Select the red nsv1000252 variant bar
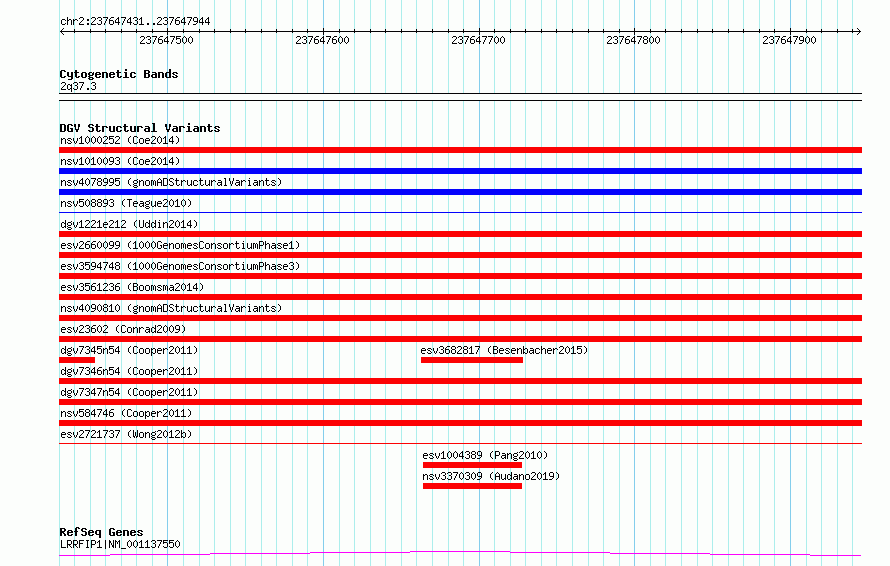Image resolution: width=890 pixels, height=566 pixels. [460, 150]
